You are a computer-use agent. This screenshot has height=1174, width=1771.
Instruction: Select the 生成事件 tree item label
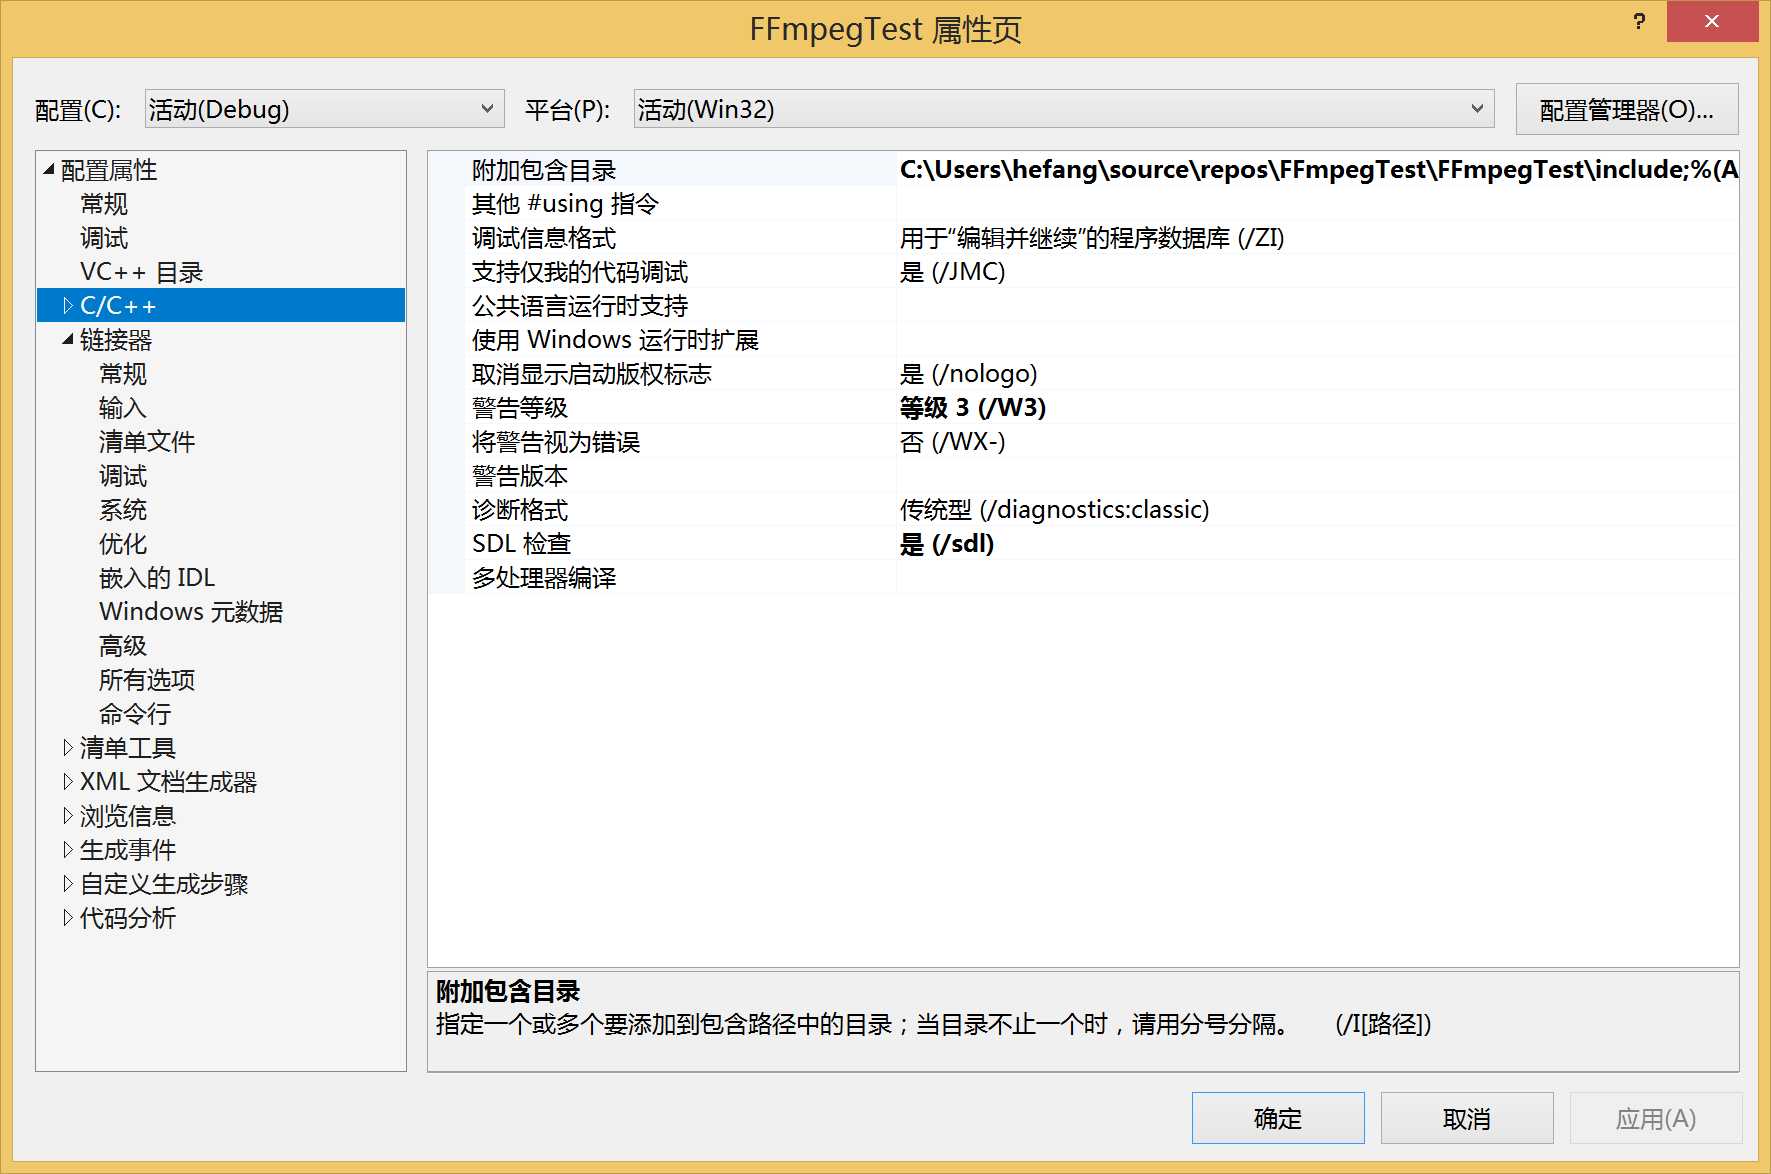pyautogui.click(x=128, y=850)
